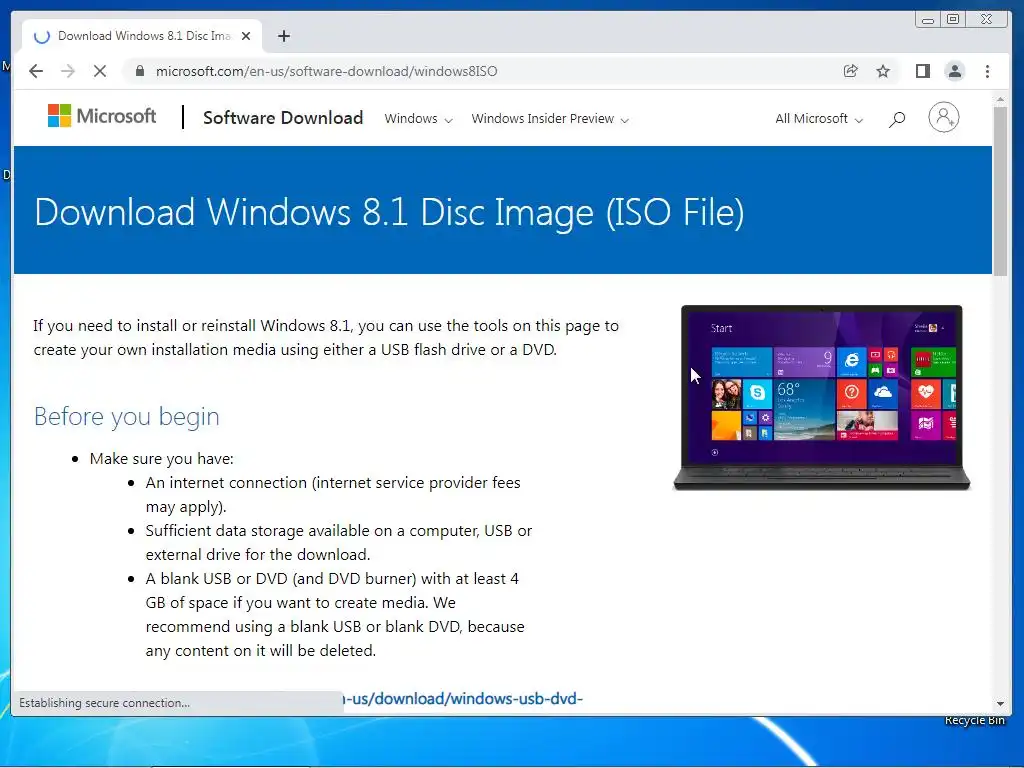Minimize the Chrome window
Screen dimensions: 1024x768
(927, 20)
